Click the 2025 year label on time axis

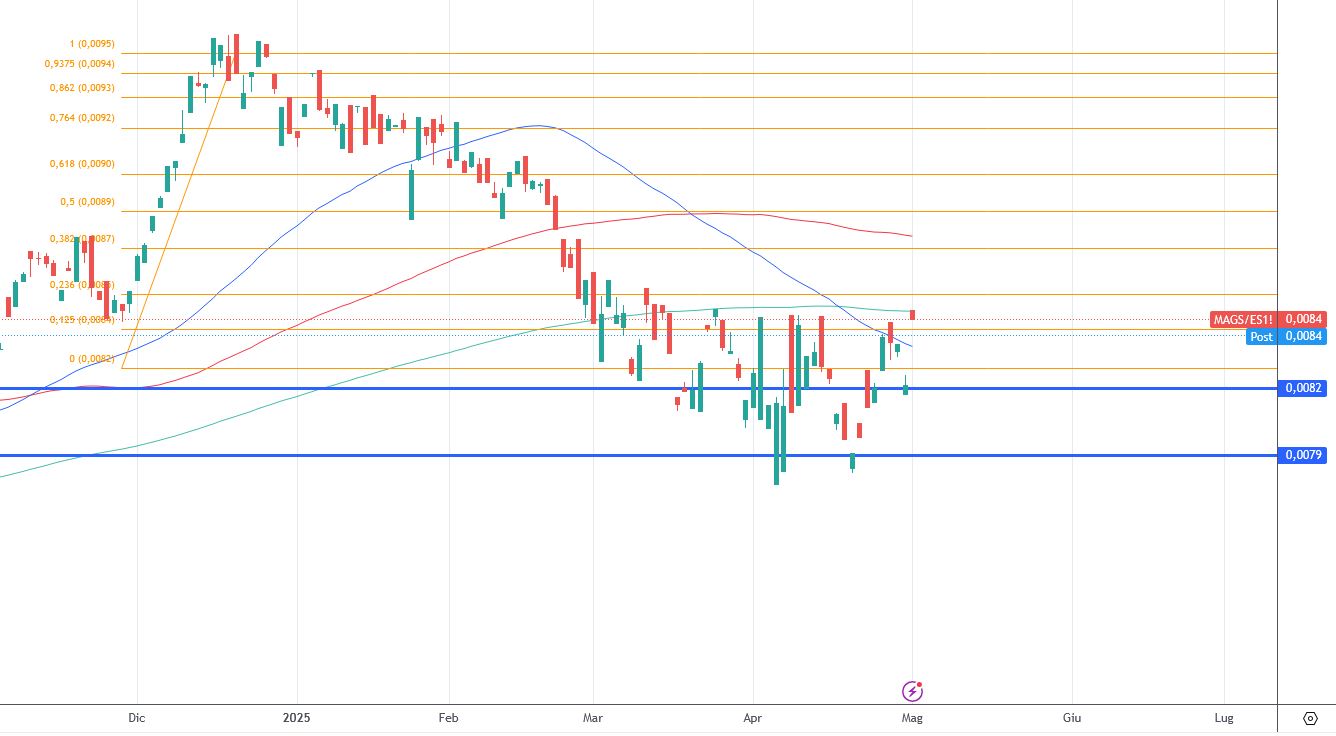pos(297,718)
